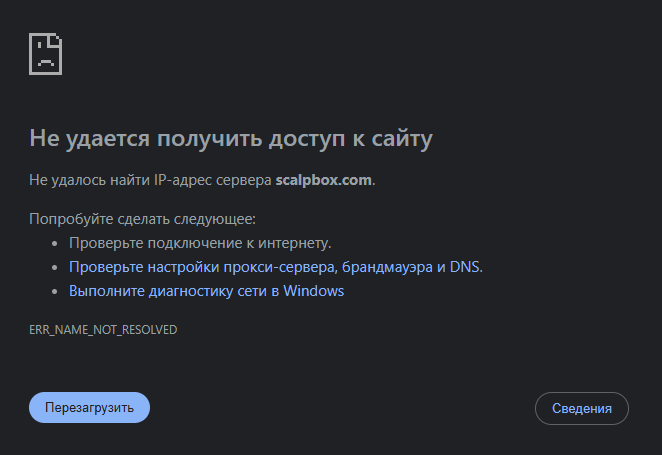
Task: Click the sad page error icon
Action: point(47,53)
